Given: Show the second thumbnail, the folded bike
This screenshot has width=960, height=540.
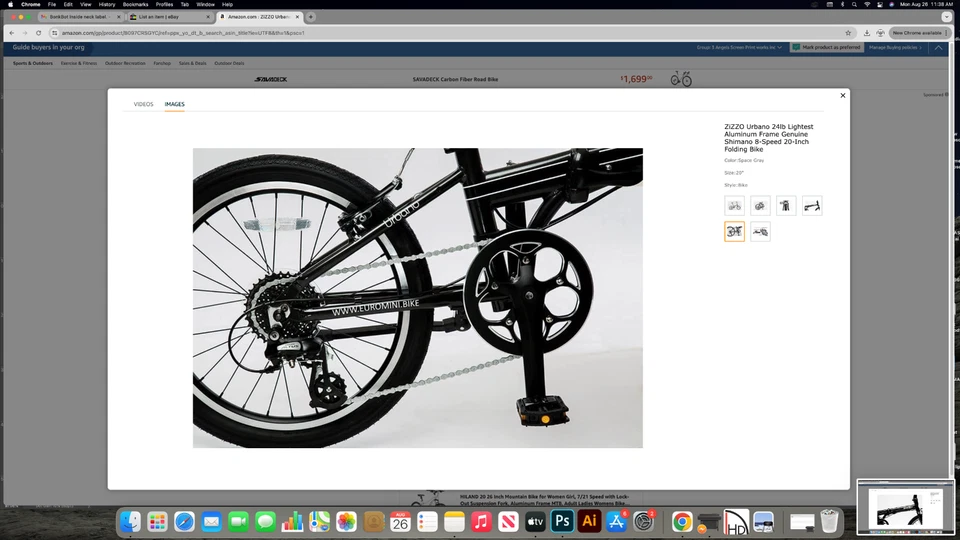Looking at the screenshot, I should tap(760, 206).
